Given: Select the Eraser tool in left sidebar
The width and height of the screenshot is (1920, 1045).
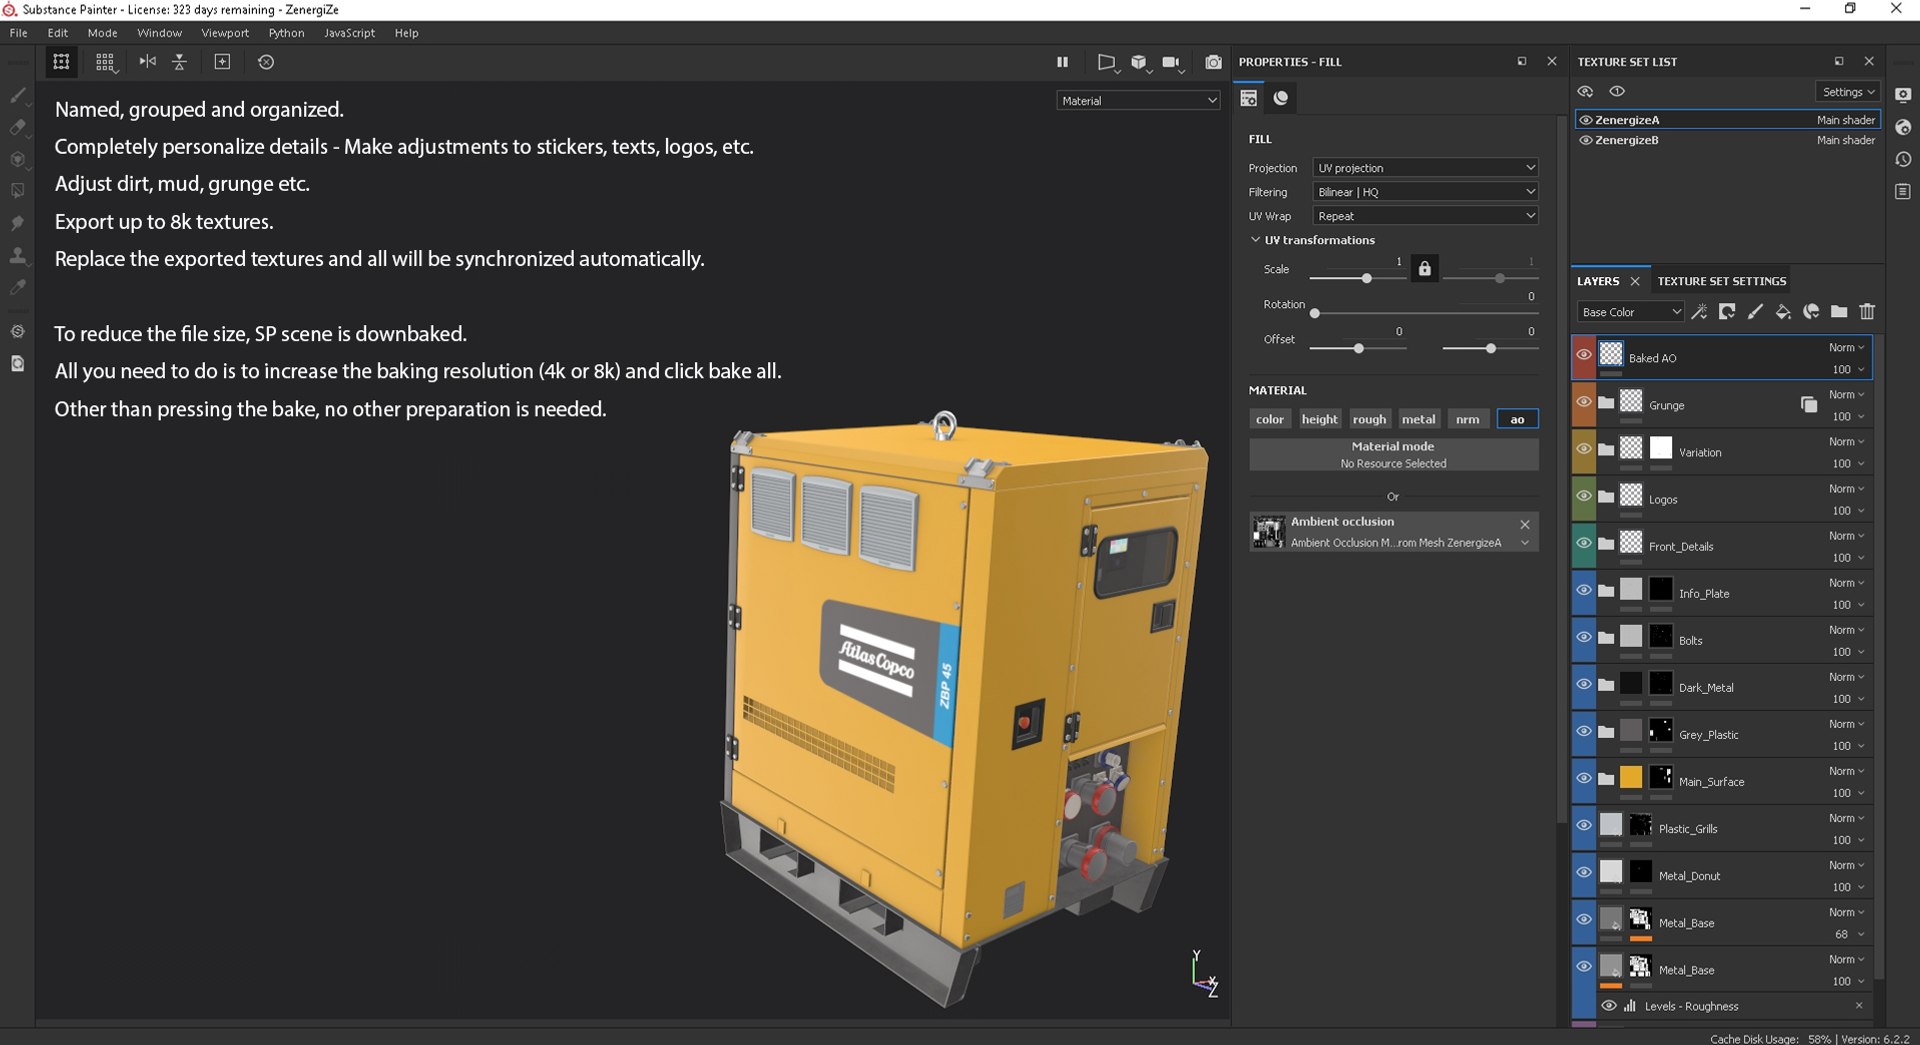Looking at the screenshot, I should [x=17, y=127].
